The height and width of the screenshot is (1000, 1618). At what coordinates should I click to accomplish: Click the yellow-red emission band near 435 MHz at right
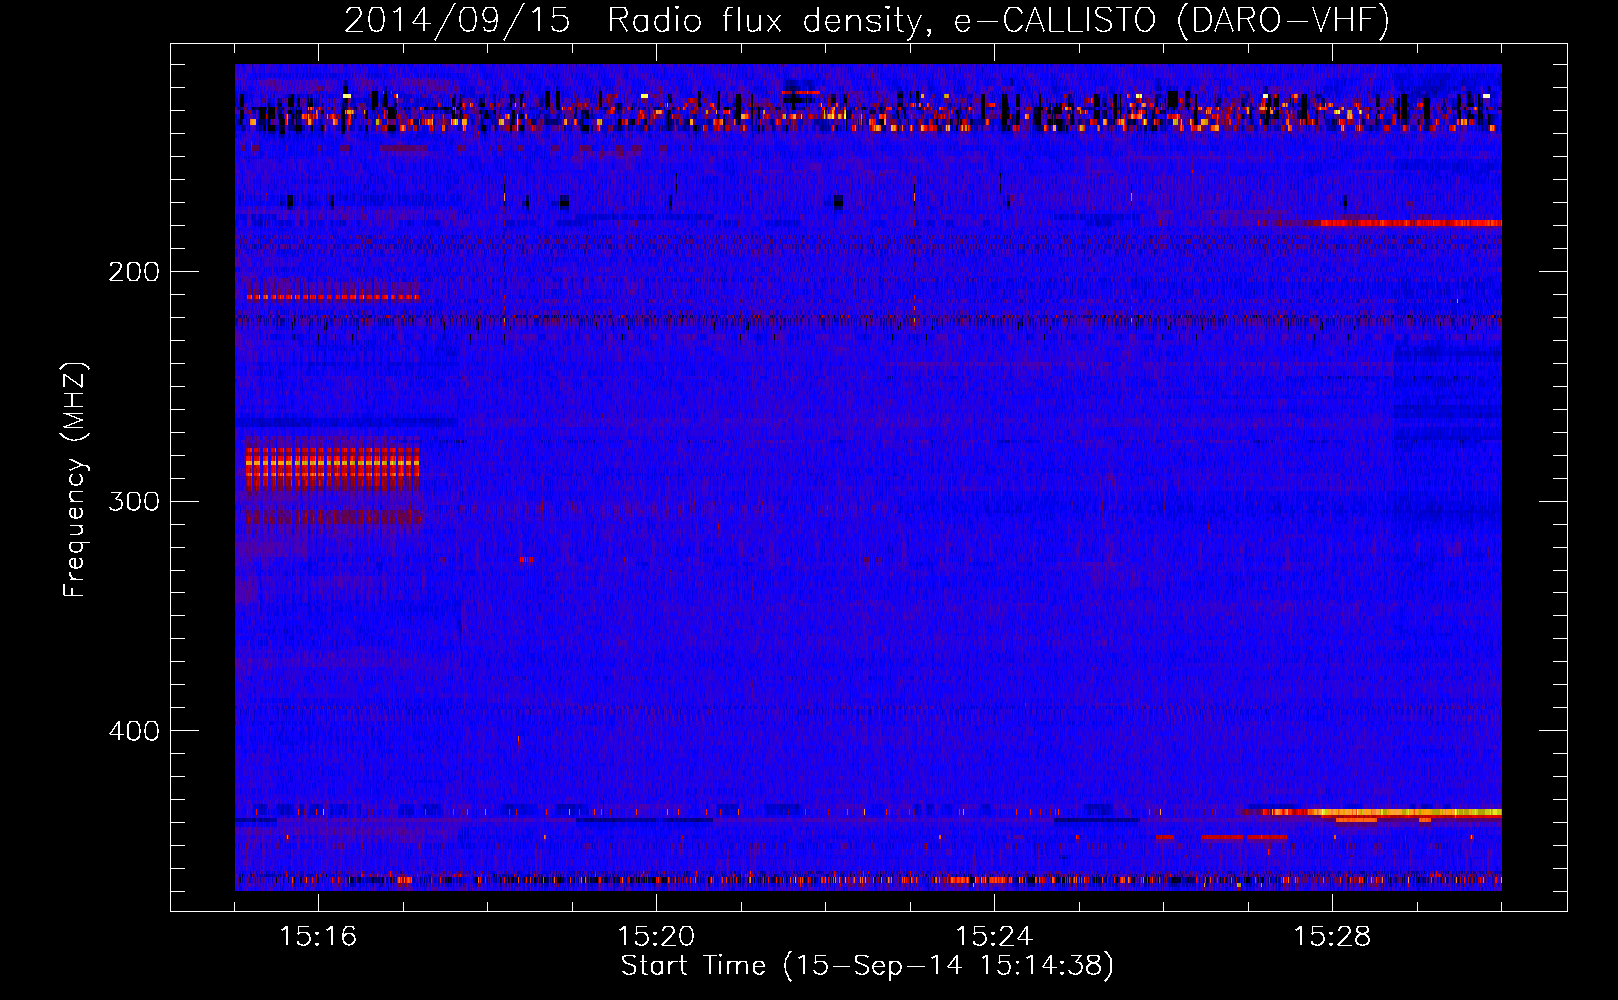(x=1380, y=813)
